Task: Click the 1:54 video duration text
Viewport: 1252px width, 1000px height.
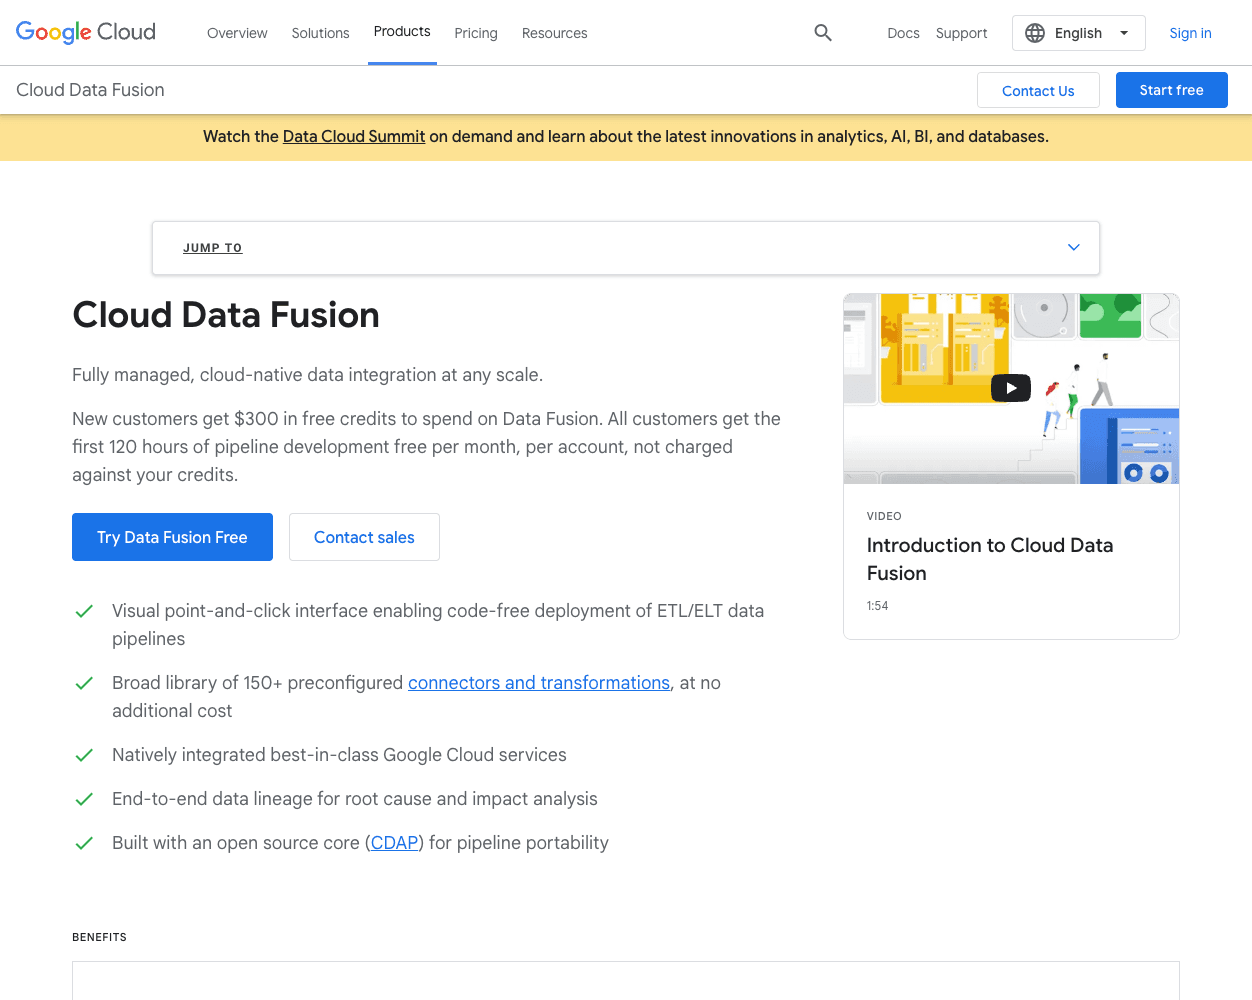Action: tap(877, 606)
